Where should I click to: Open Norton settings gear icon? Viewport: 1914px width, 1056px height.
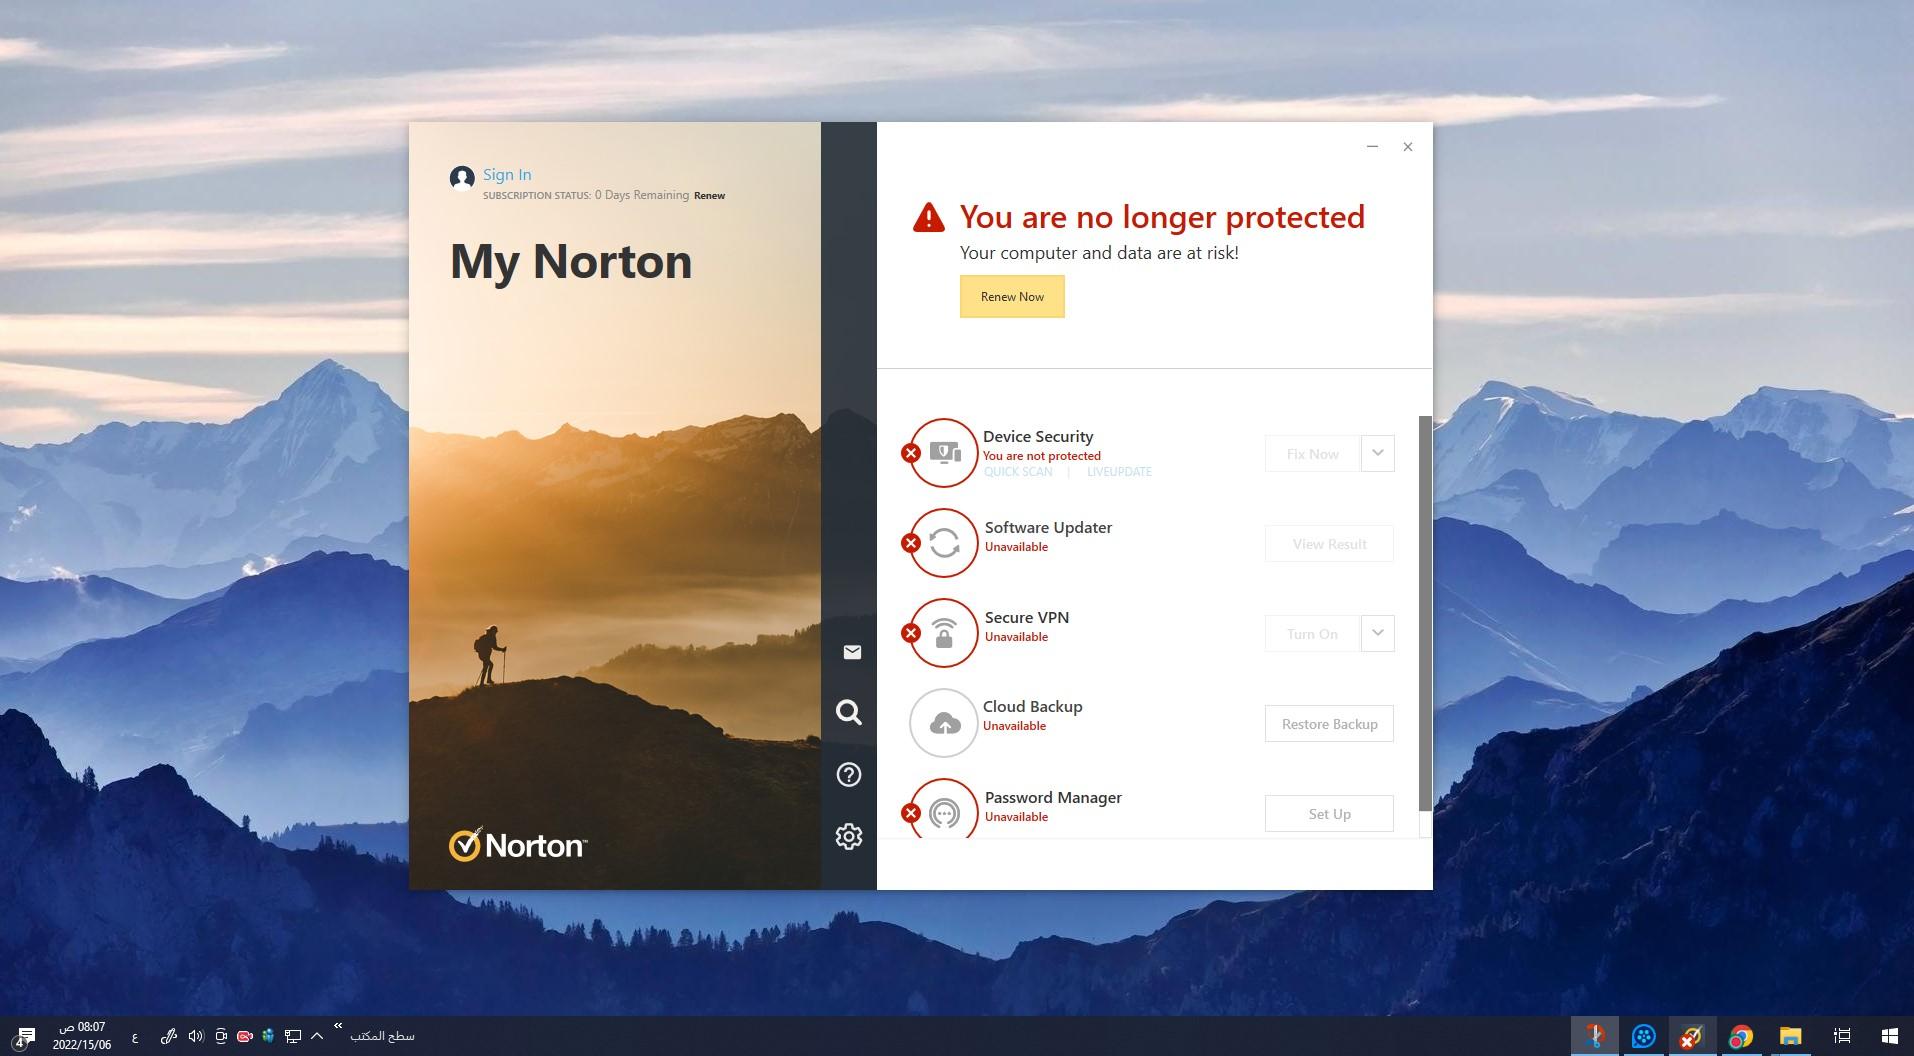[x=849, y=837]
